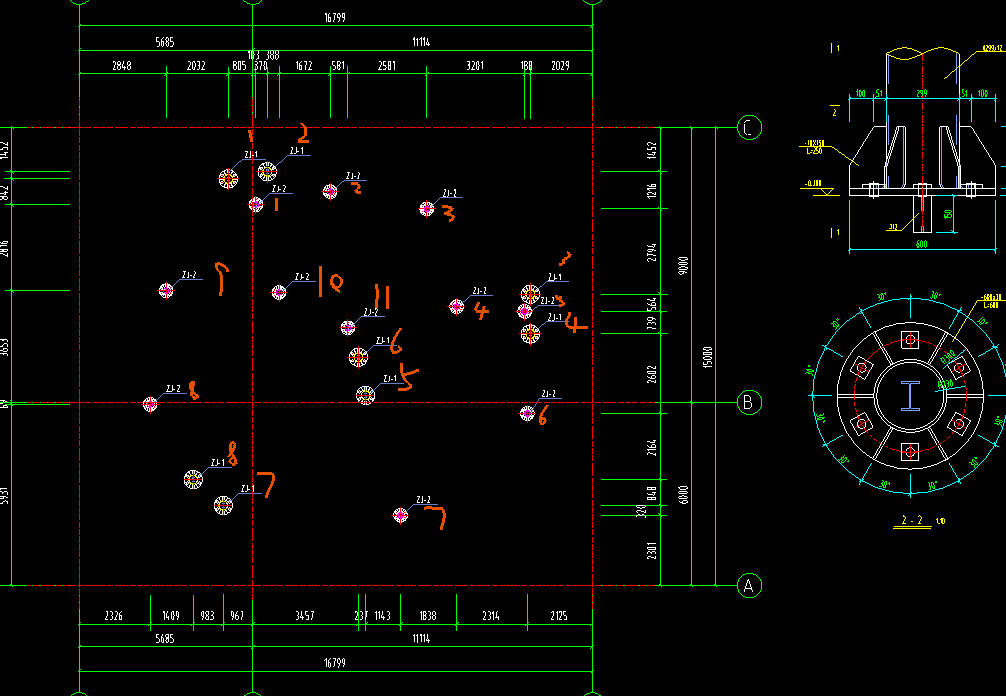
Task: Select the 967 dimension value
Action: pos(237,616)
